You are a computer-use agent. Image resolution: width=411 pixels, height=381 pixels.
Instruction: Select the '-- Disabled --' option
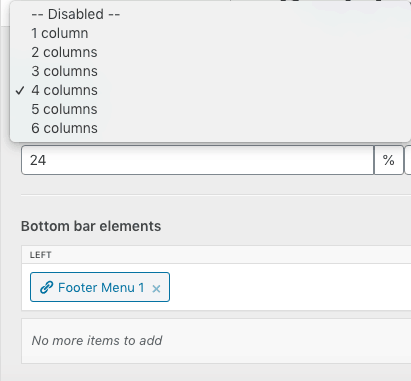point(76,14)
